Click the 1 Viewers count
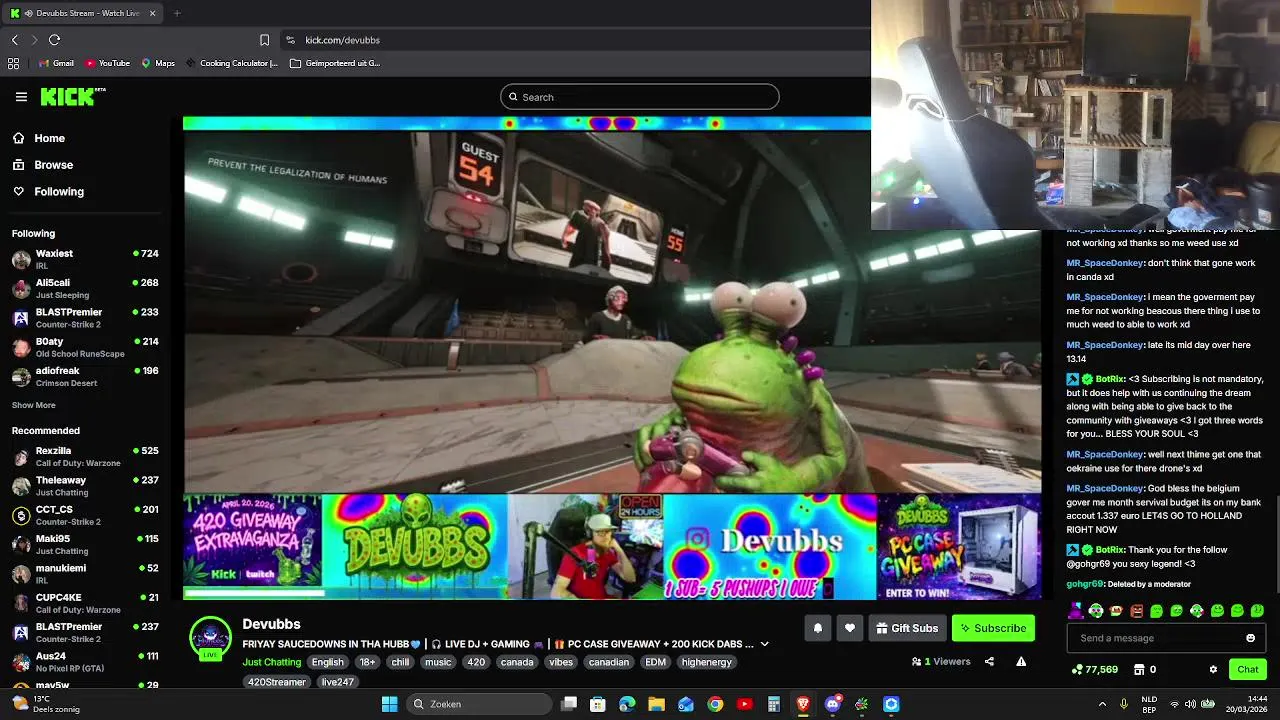The image size is (1280, 720). pyautogui.click(x=940, y=661)
